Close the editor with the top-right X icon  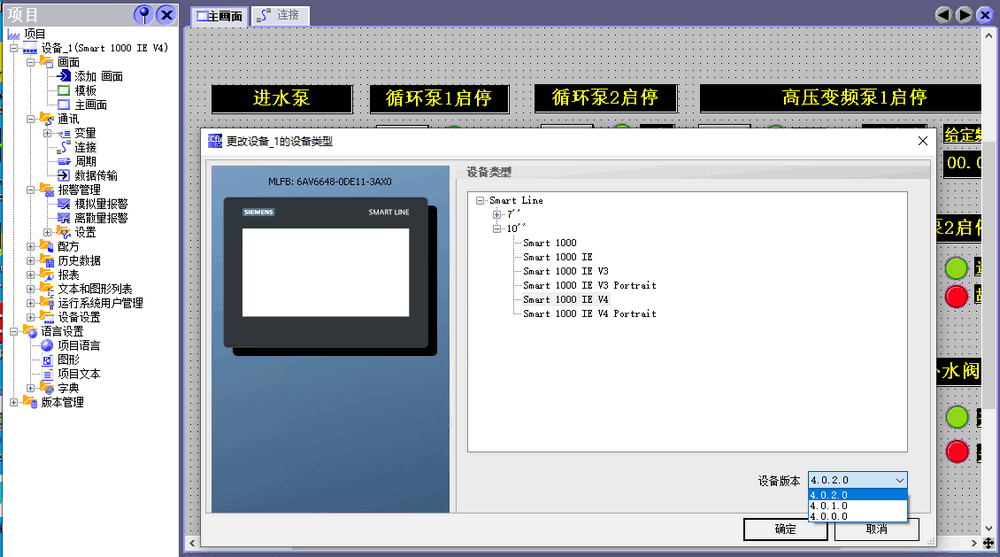coord(985,15)
